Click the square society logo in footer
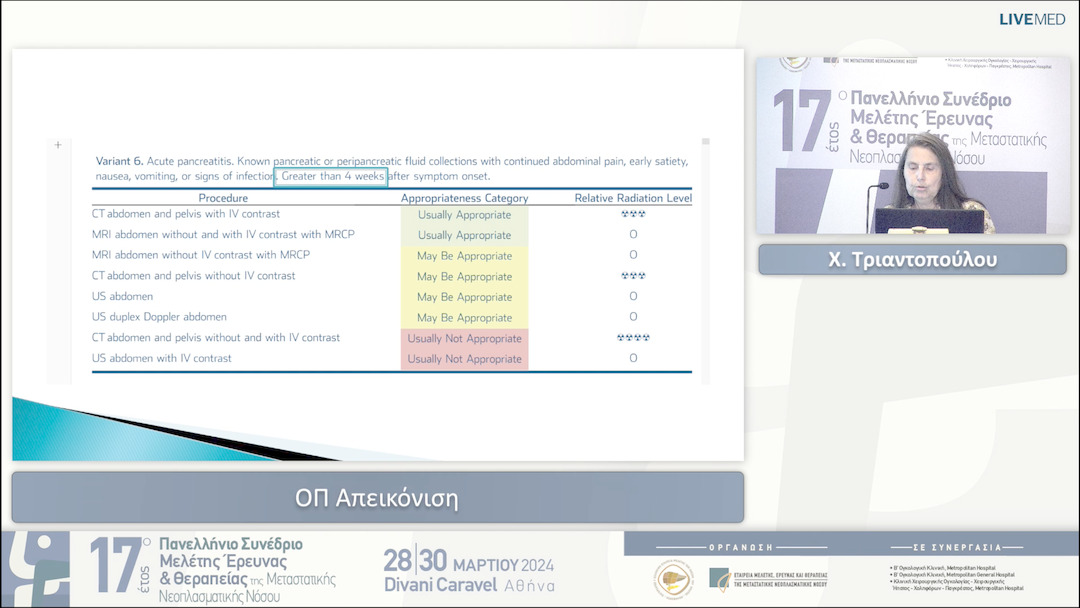 click(720, 579)
